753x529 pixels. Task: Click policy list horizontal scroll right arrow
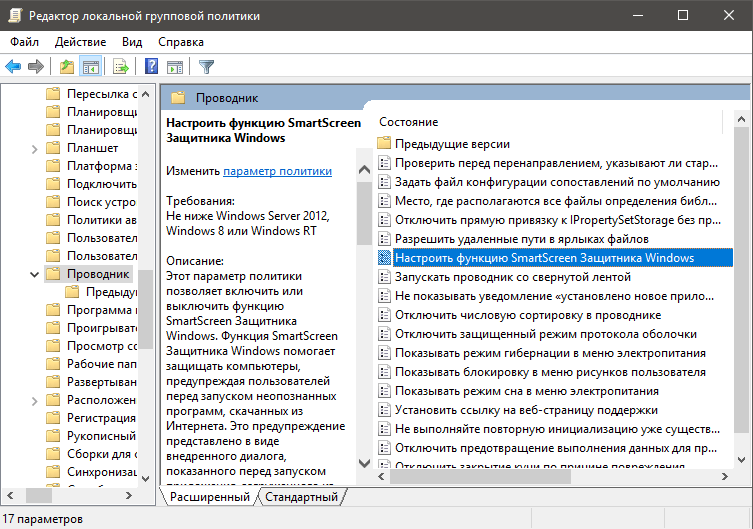725,477
